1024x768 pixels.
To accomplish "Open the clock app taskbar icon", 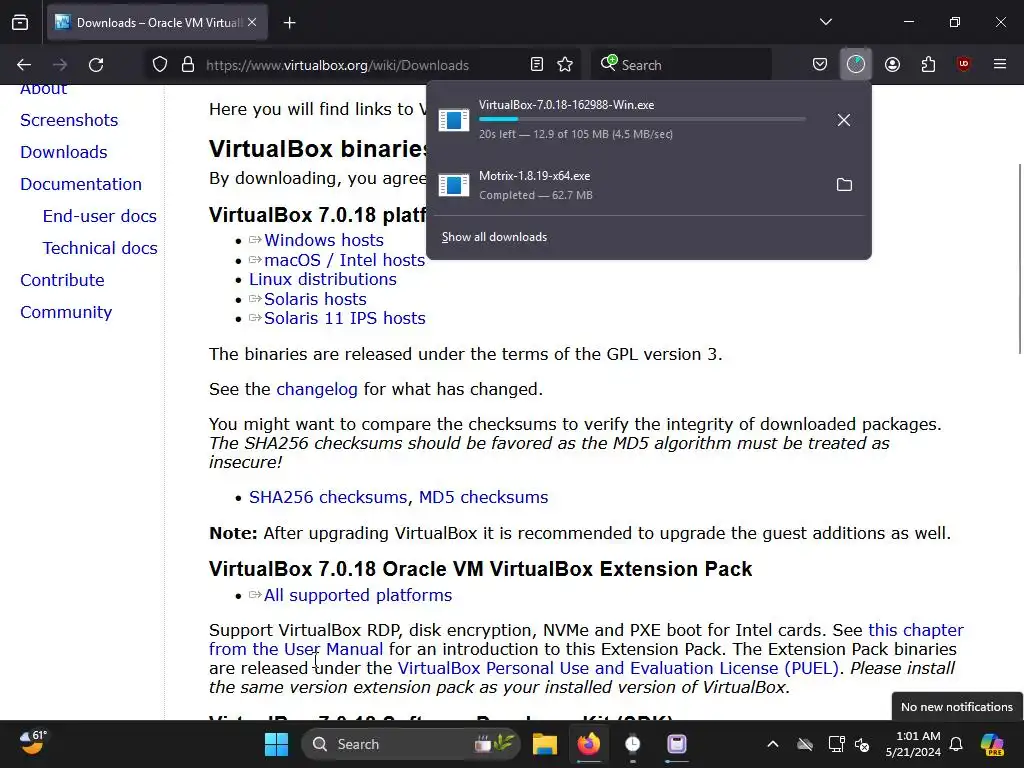I will tap(632, 744).
